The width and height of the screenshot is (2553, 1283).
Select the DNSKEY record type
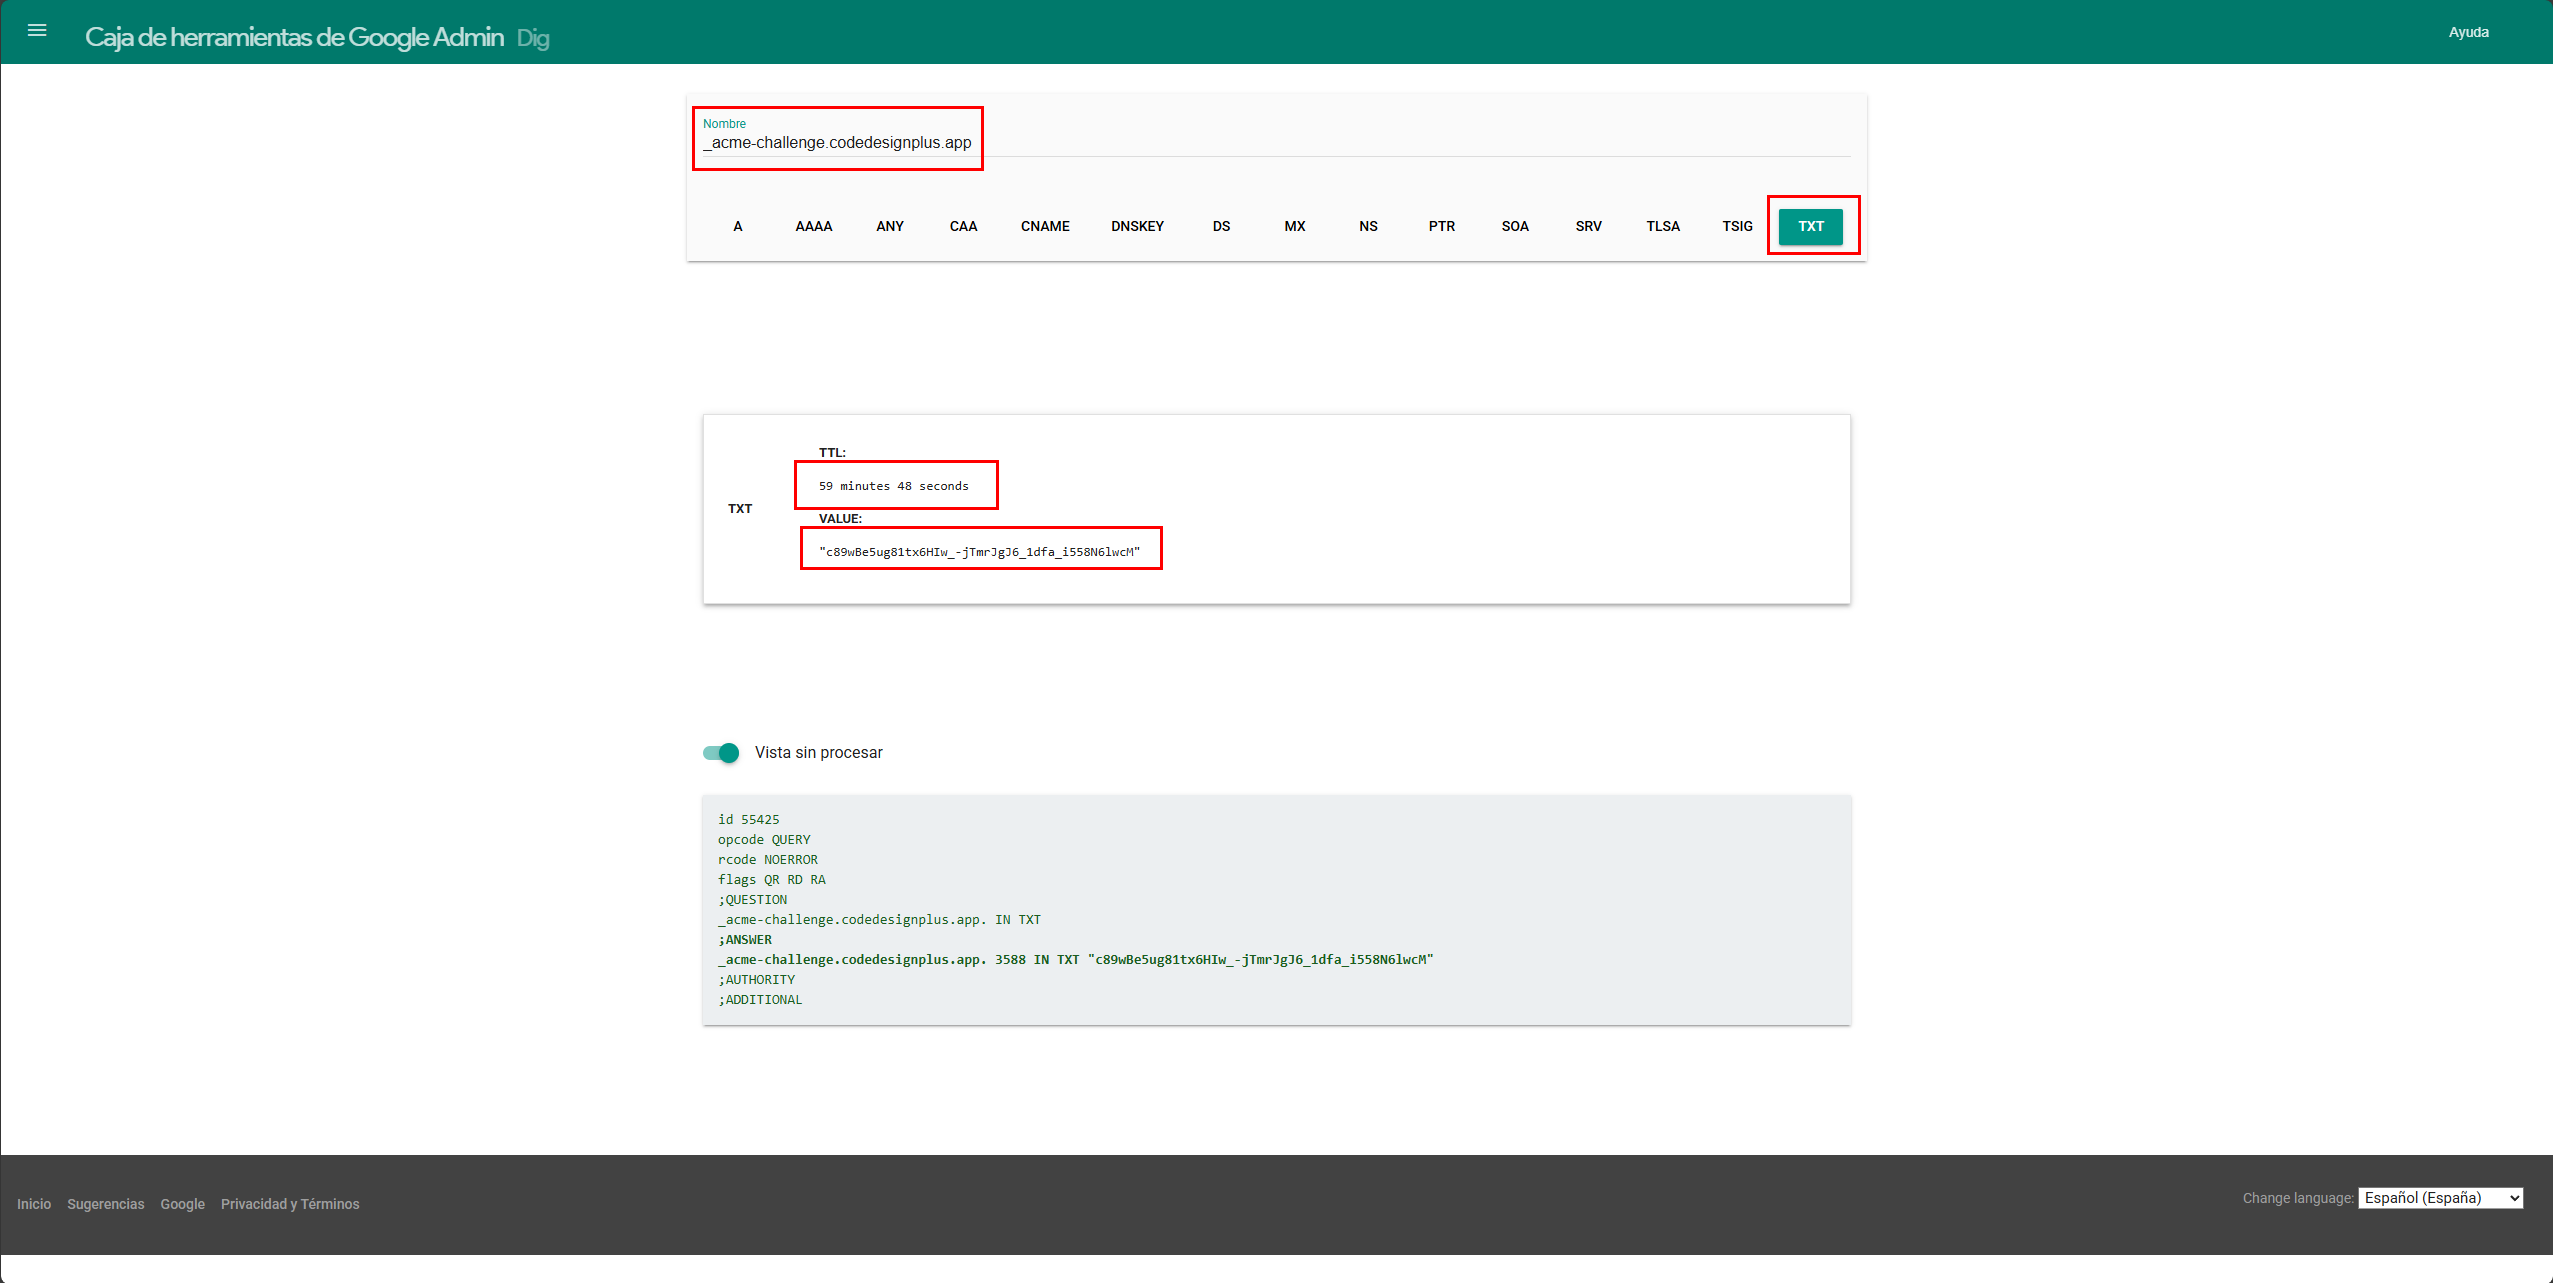pyautogui.click(x=1137, y=226)
